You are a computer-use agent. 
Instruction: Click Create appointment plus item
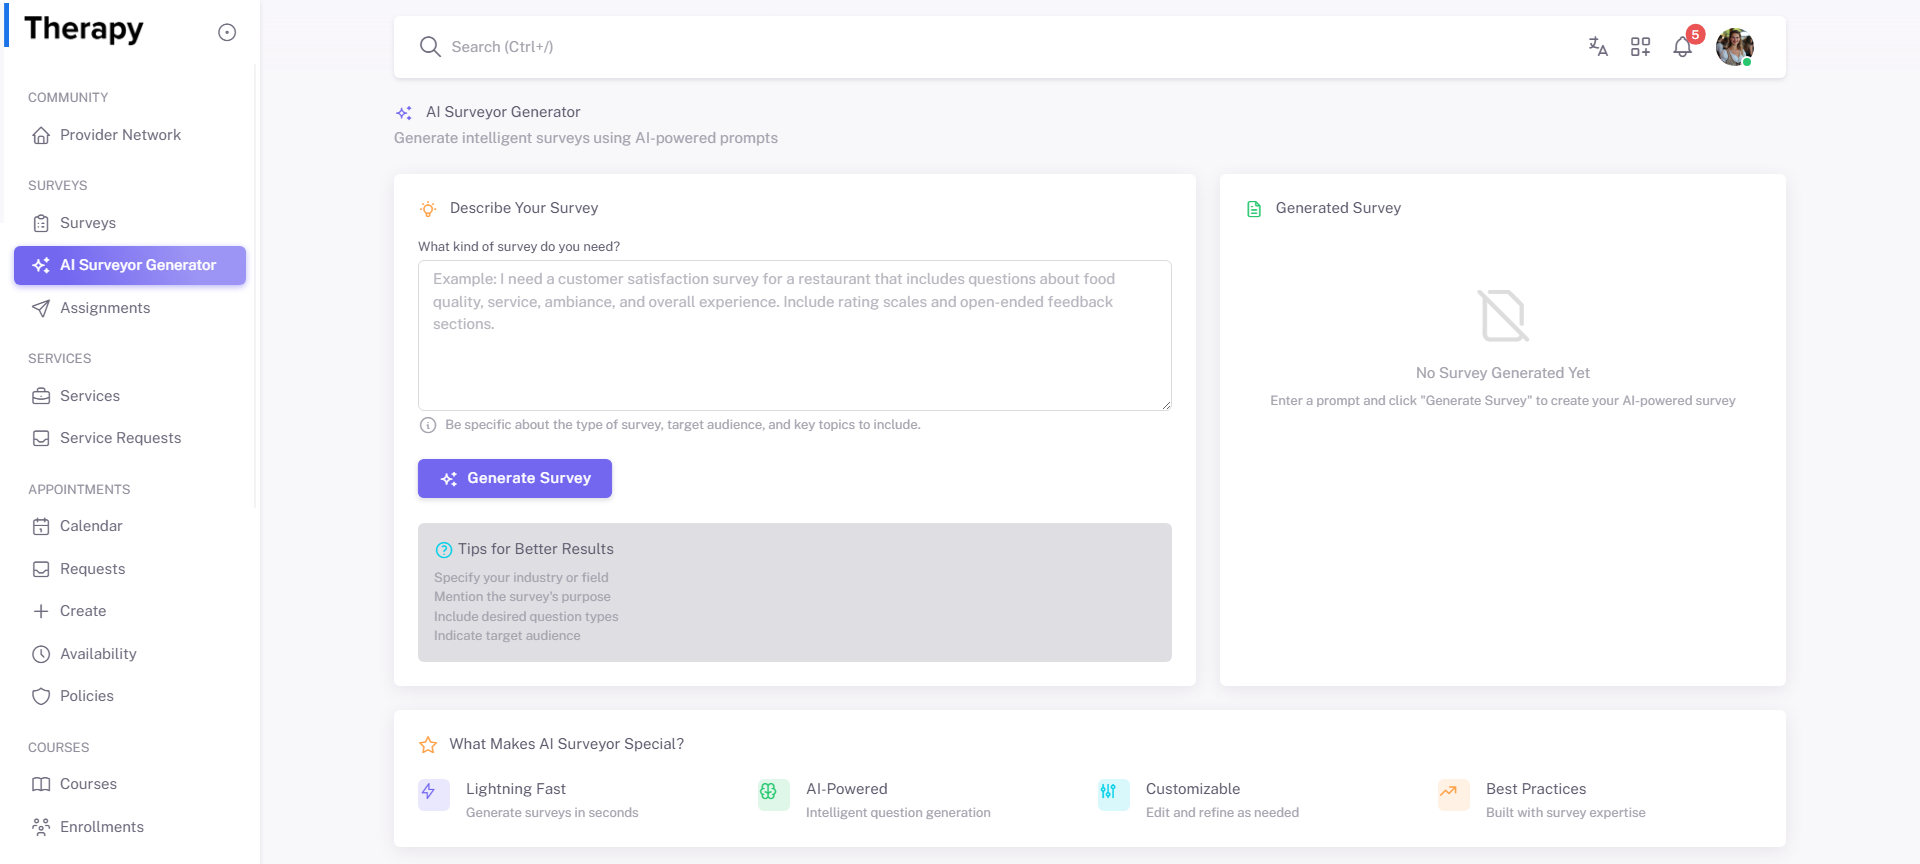[x=82, y=611]
